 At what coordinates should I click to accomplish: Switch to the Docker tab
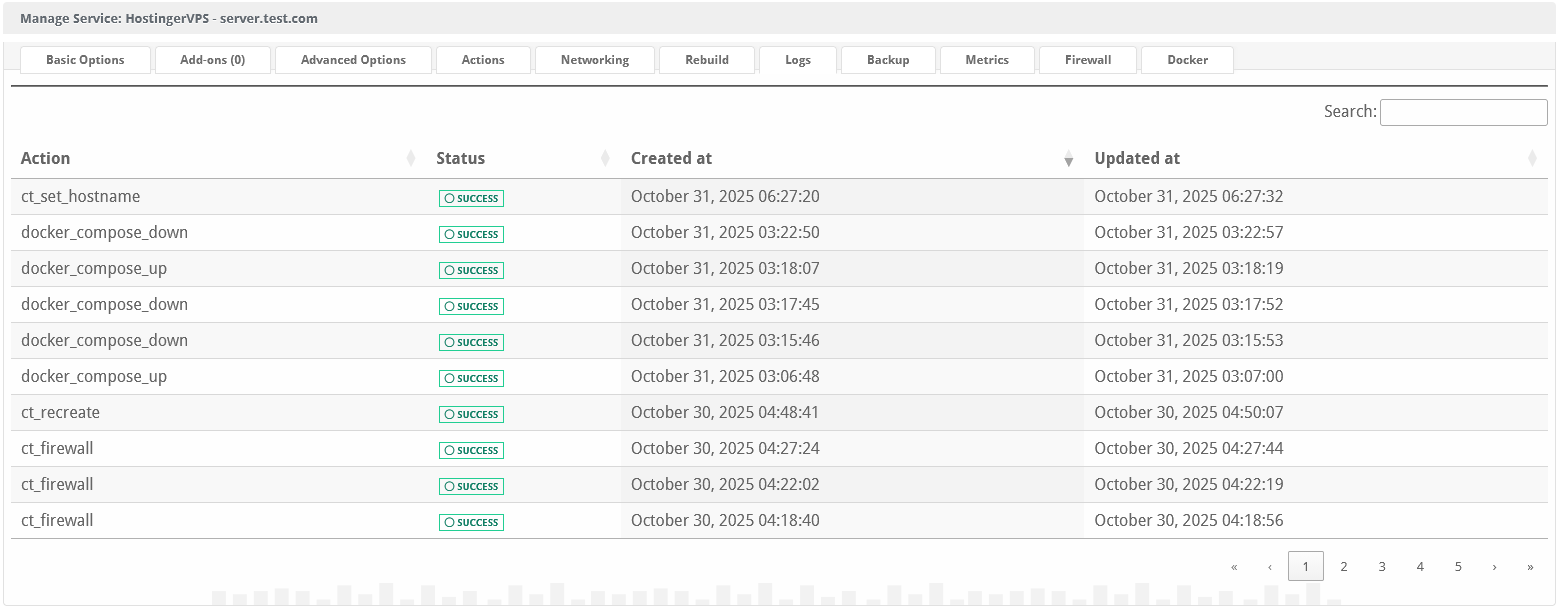pos(1187,59)
